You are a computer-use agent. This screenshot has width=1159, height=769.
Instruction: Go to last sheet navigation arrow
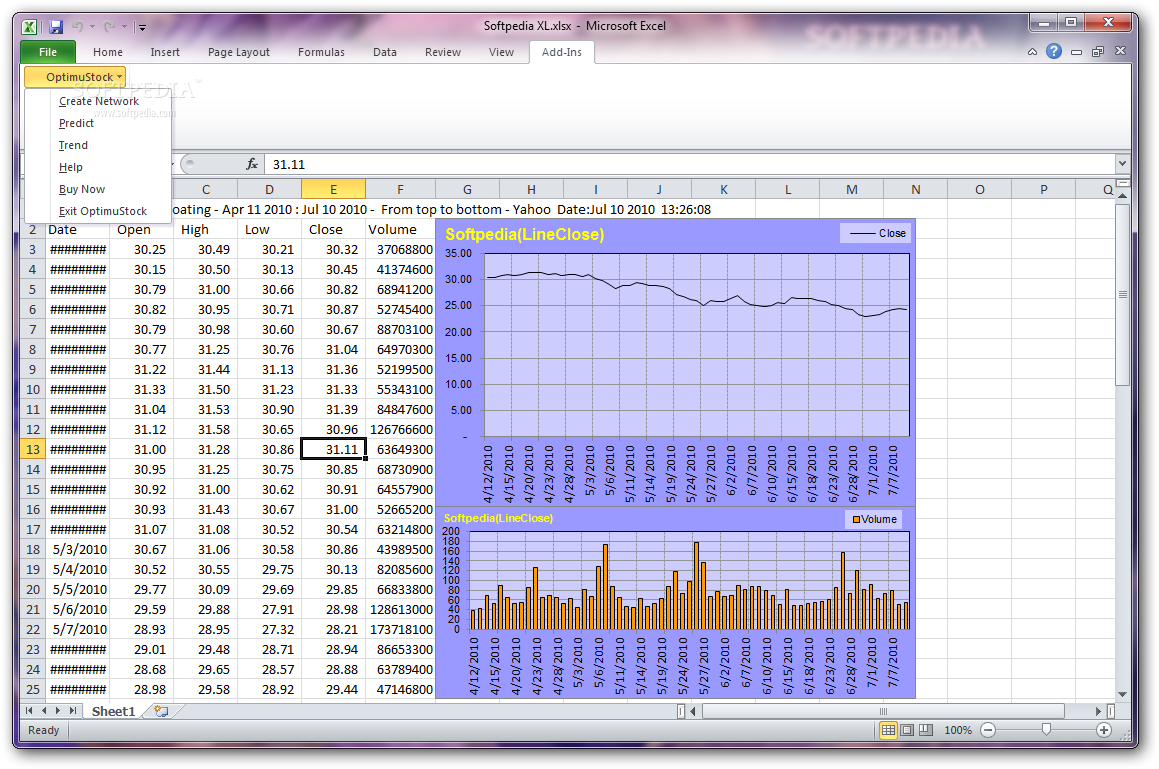(x=72, y=711)
